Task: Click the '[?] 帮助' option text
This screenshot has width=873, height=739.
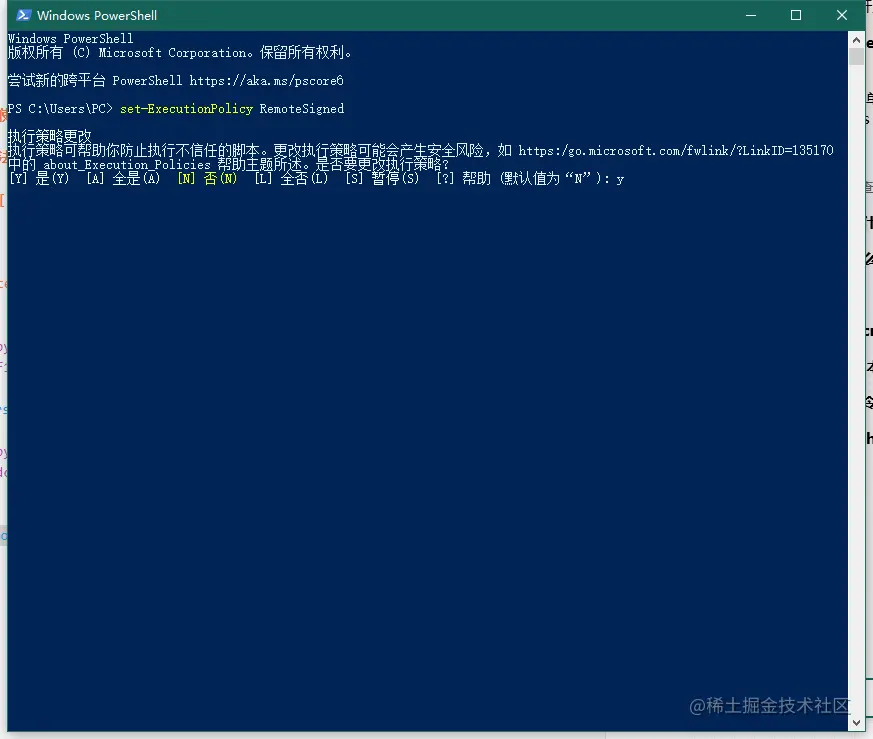Action: click(463, 179)
